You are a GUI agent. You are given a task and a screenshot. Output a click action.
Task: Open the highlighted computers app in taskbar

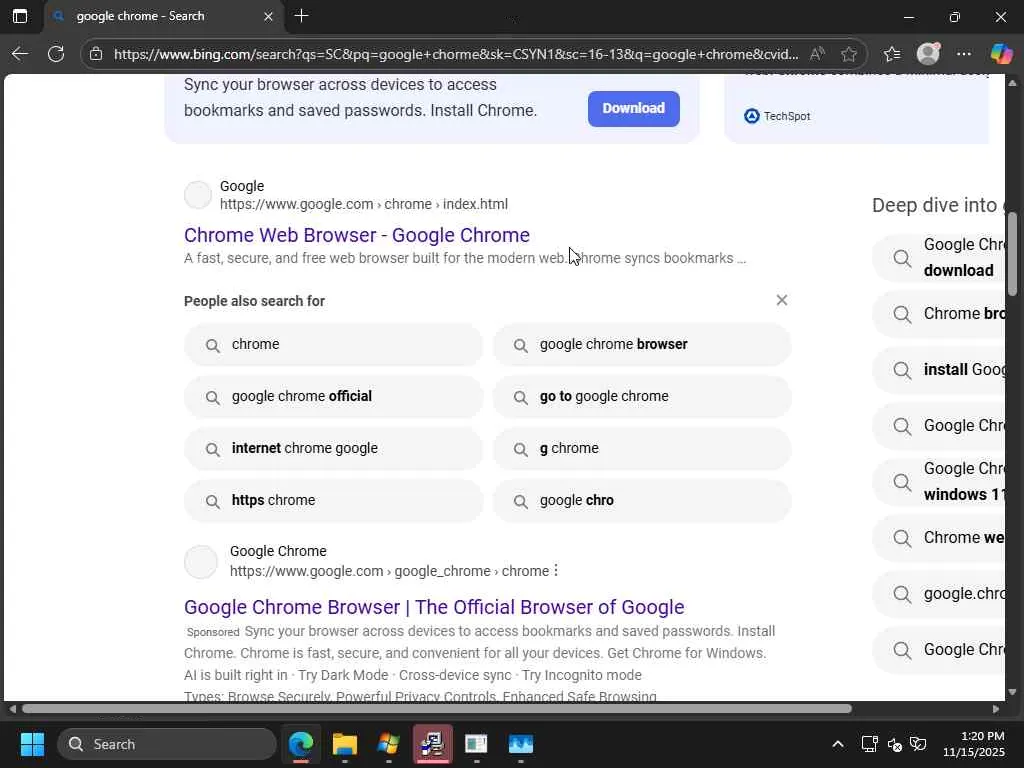(x=432, y=744)
